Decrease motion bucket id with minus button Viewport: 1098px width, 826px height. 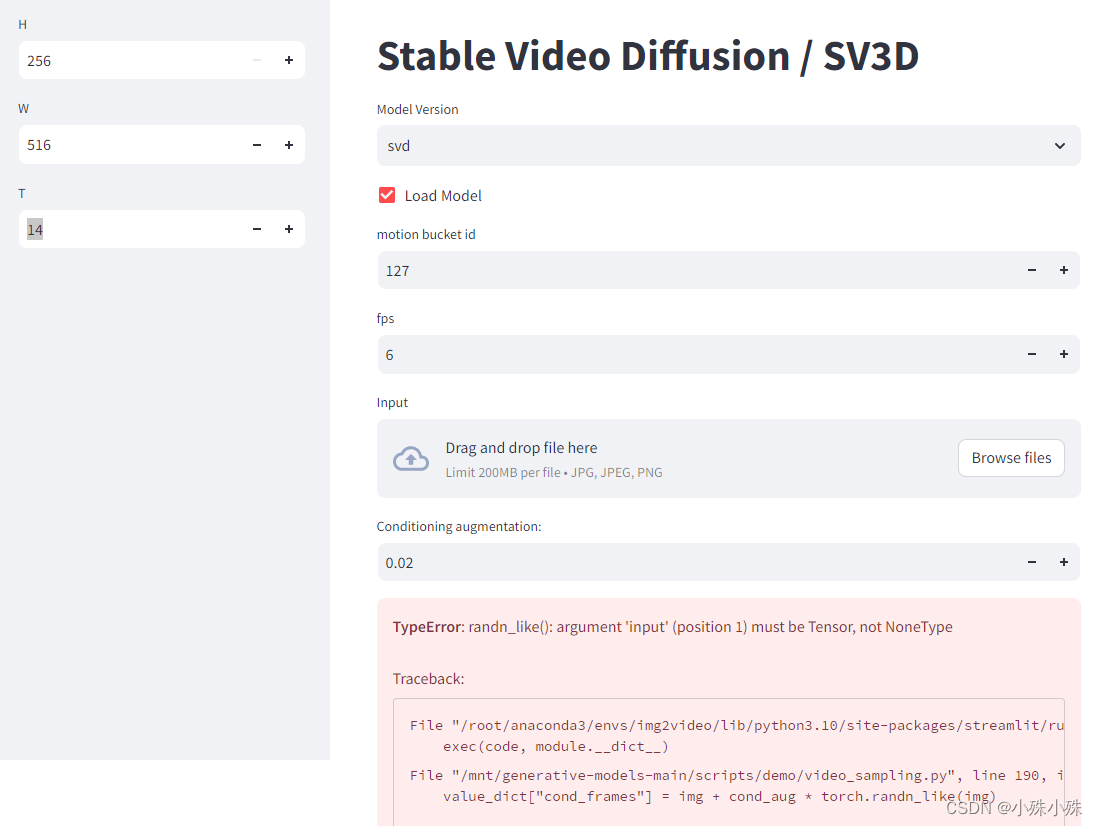pyautogui.click(x=1031, y=270)
